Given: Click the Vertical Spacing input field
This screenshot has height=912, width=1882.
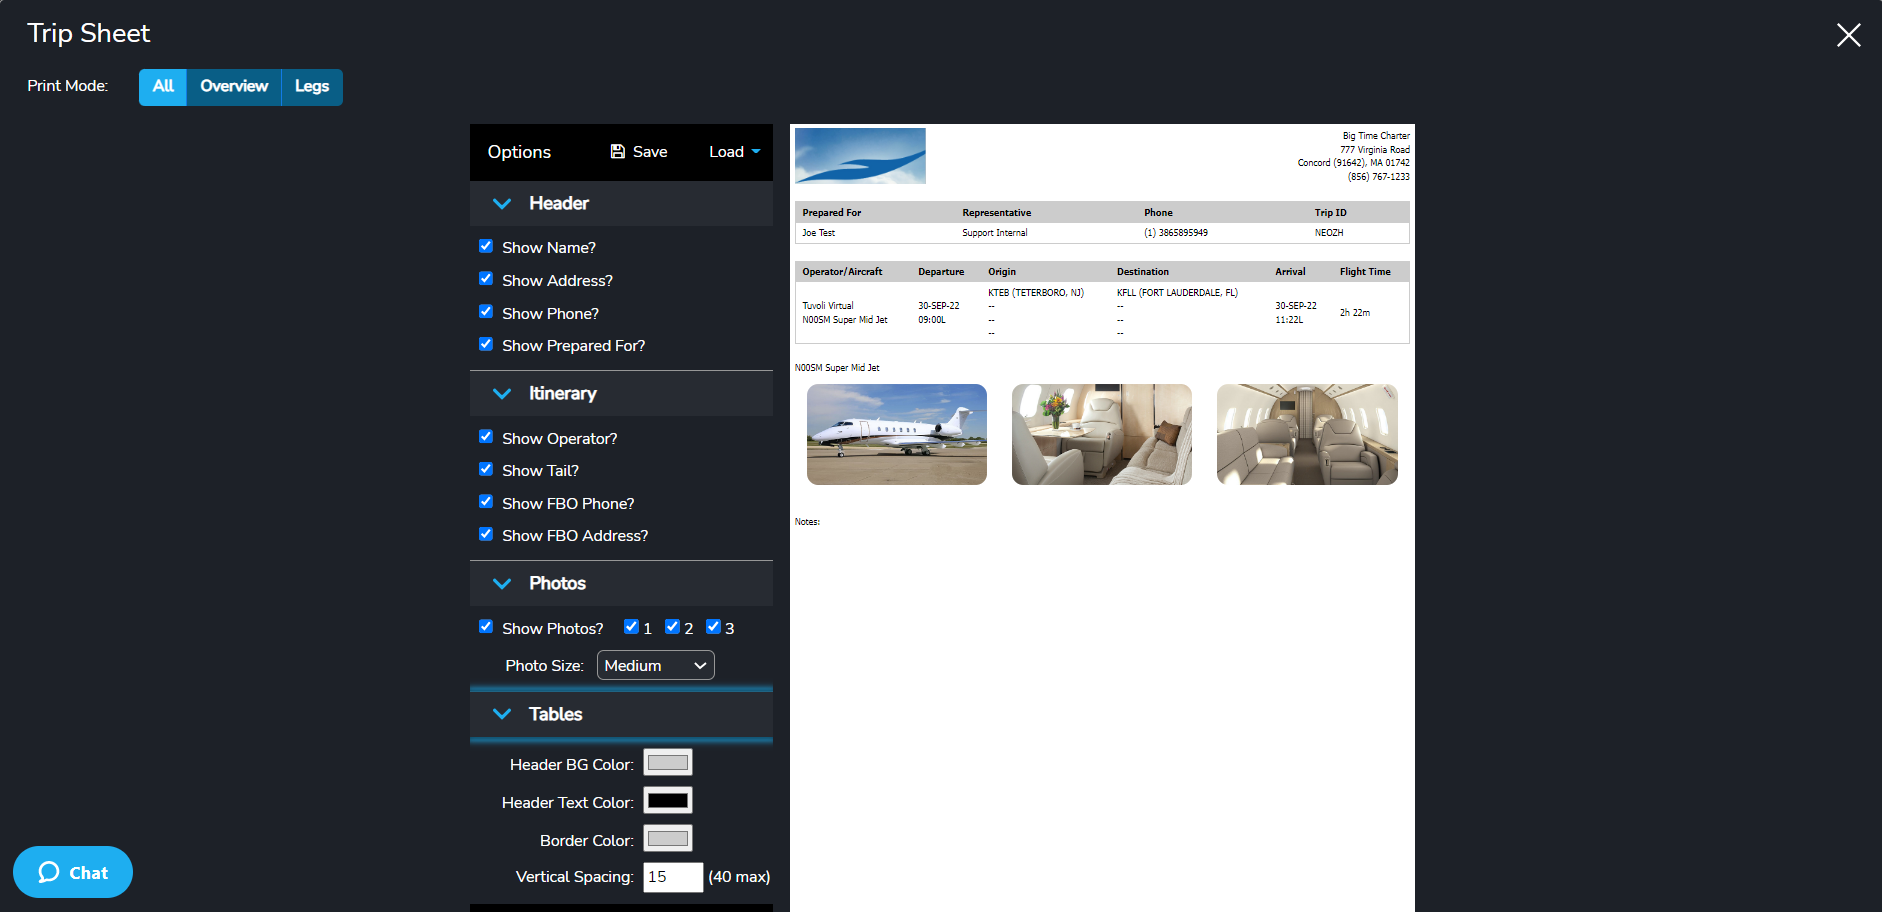Looking at the screenshot, I should [672, 877].
